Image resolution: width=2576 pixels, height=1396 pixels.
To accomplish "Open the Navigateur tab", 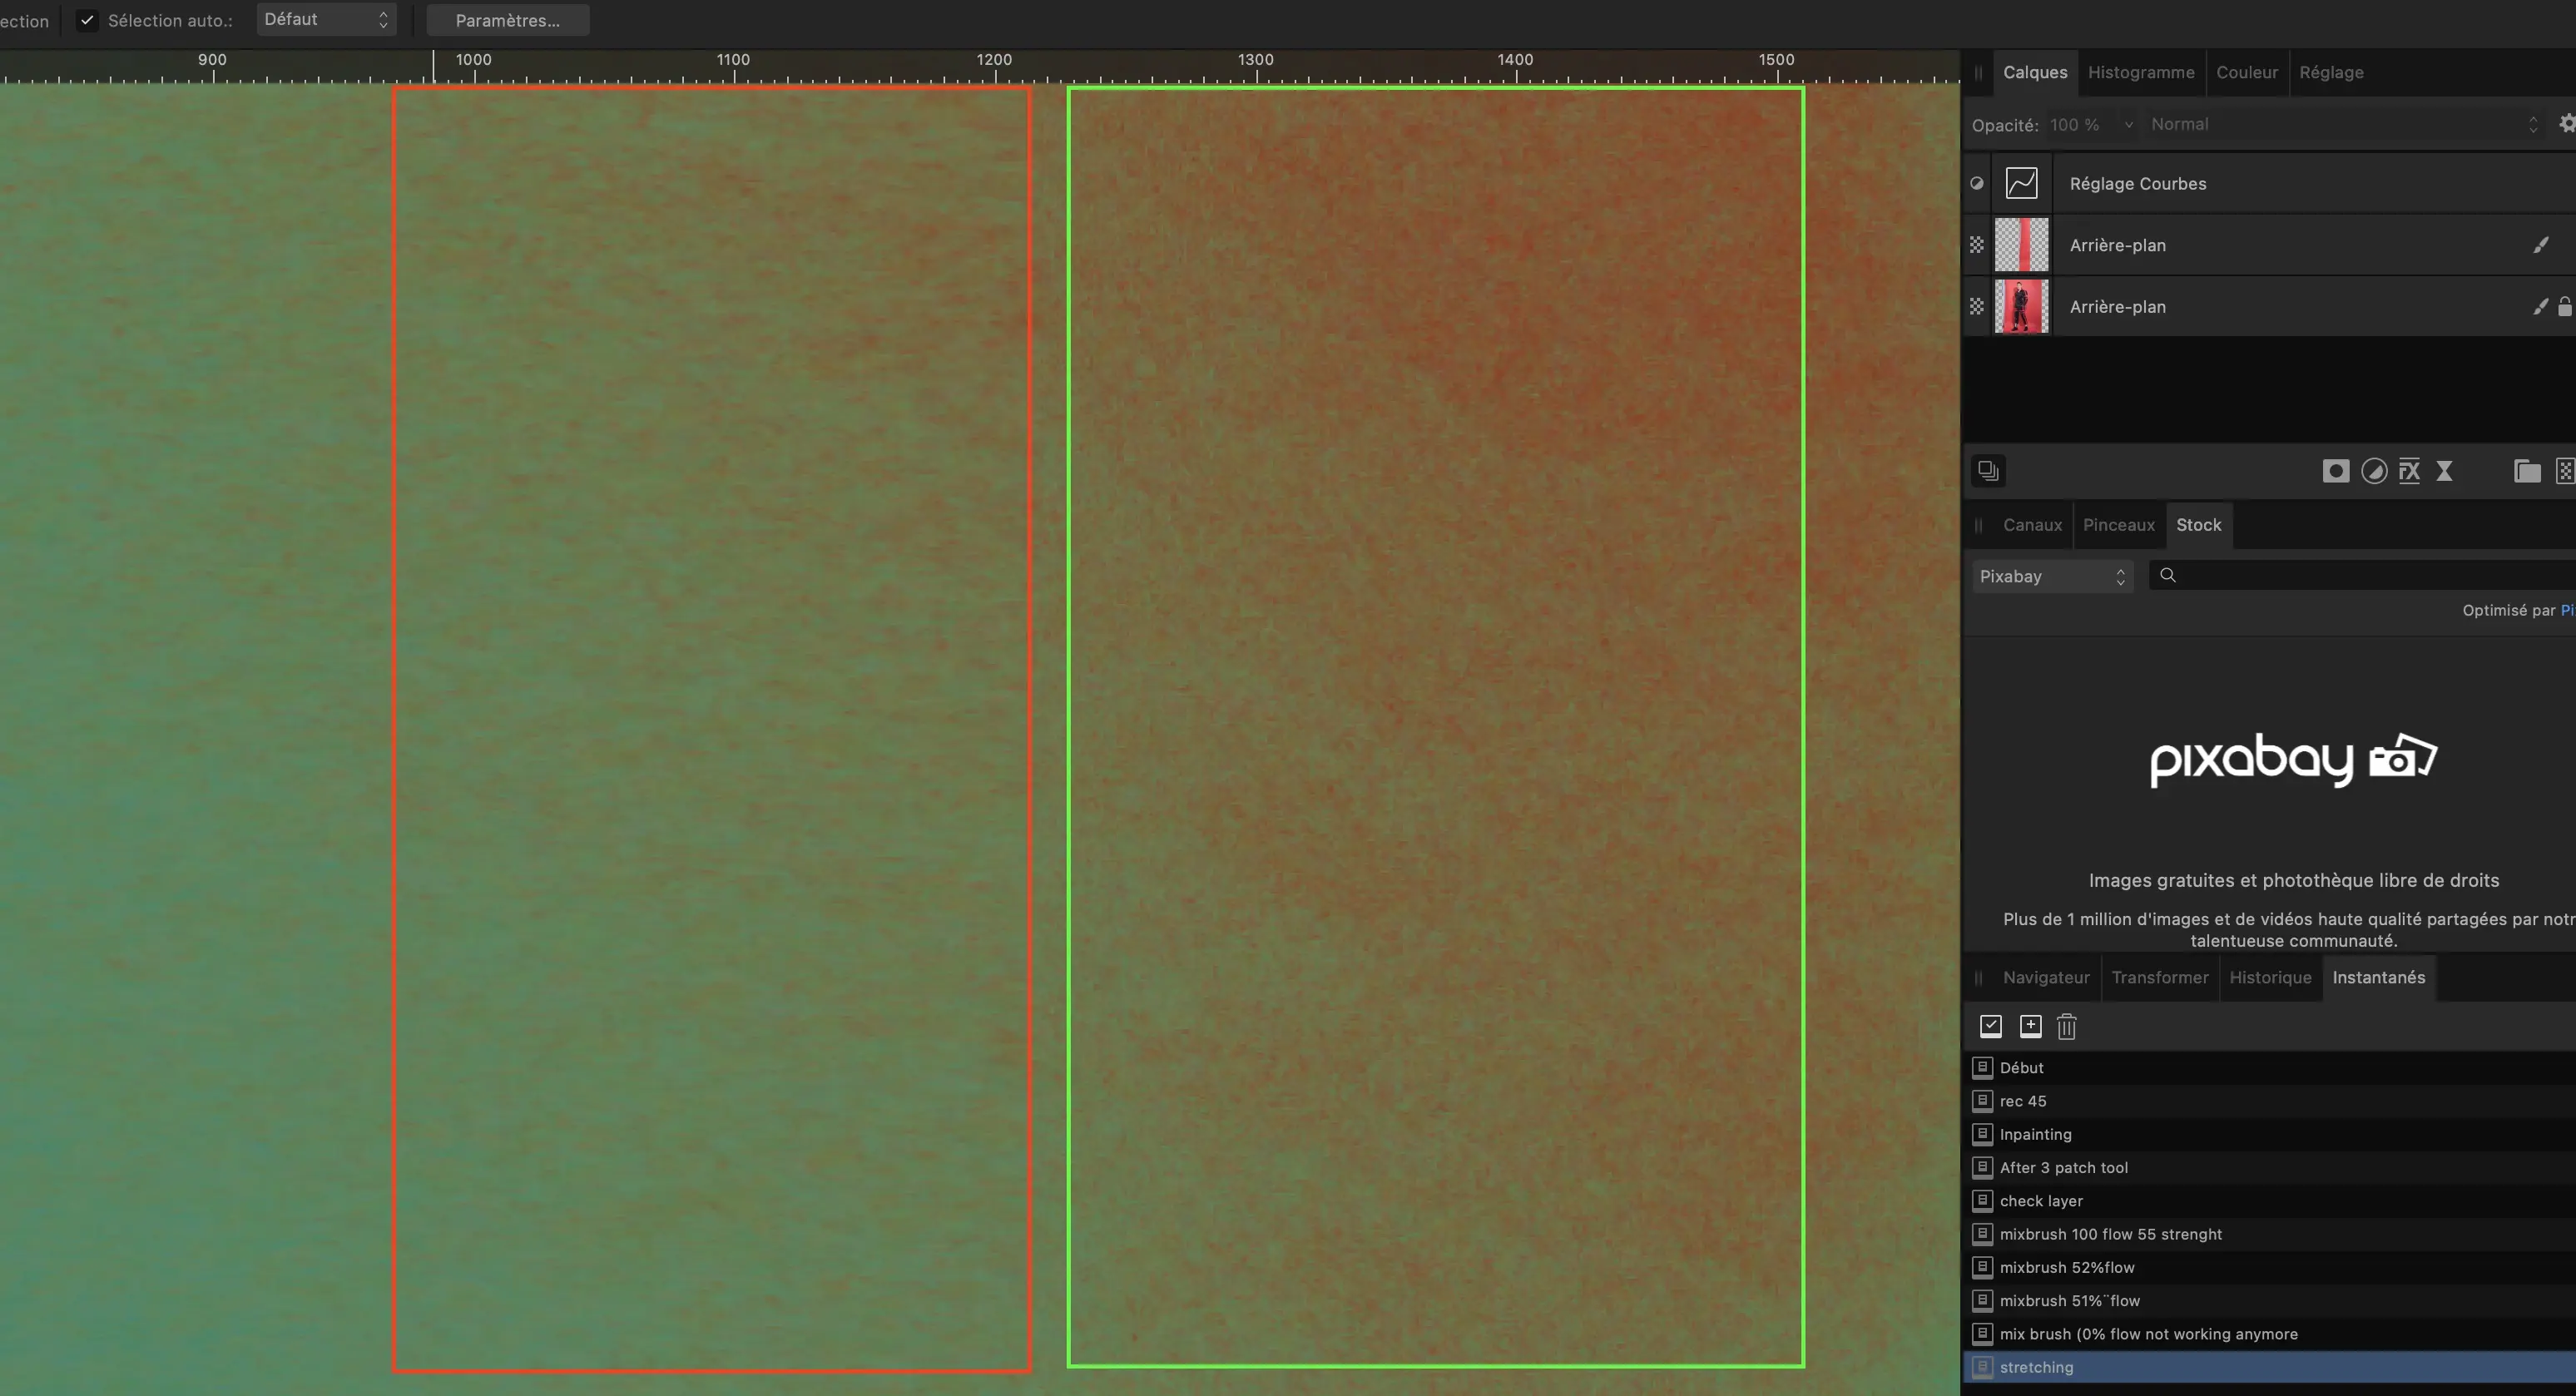I will (2046, 977).
